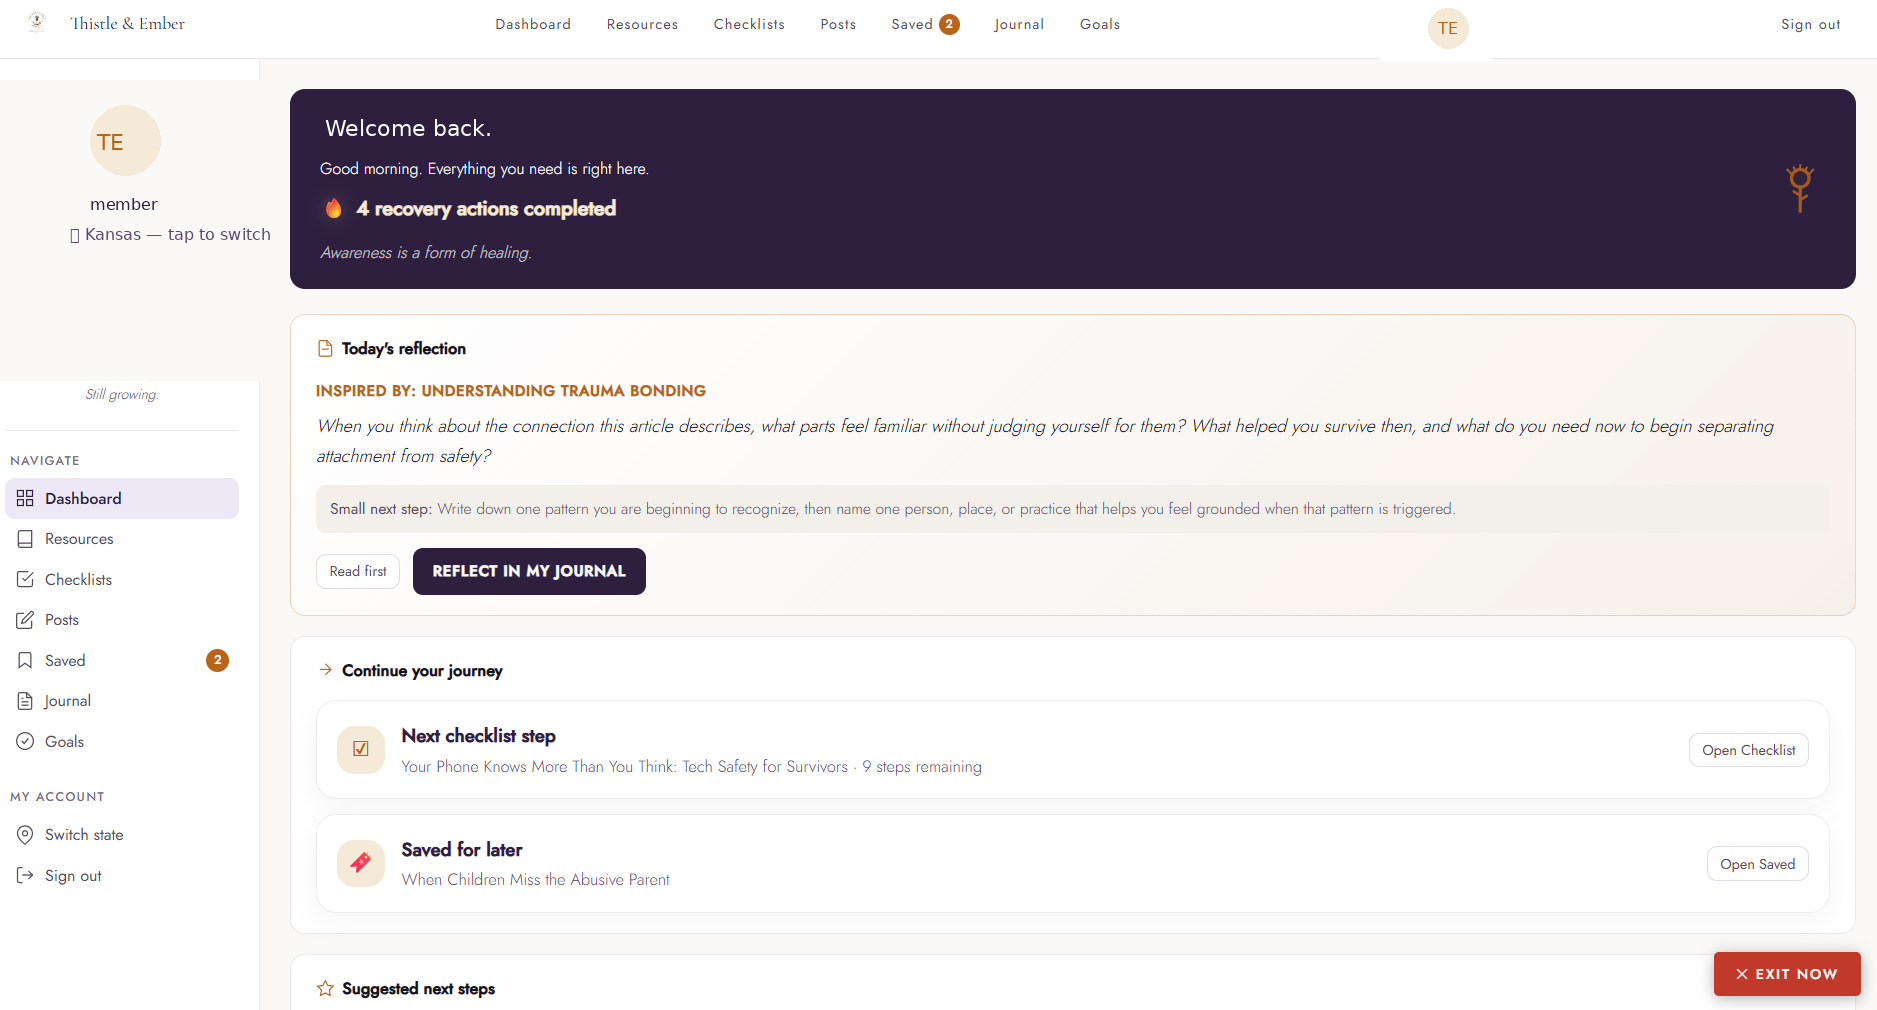
Task: Click the 2 badge on the top nav Saved
Action: (949, 24)
